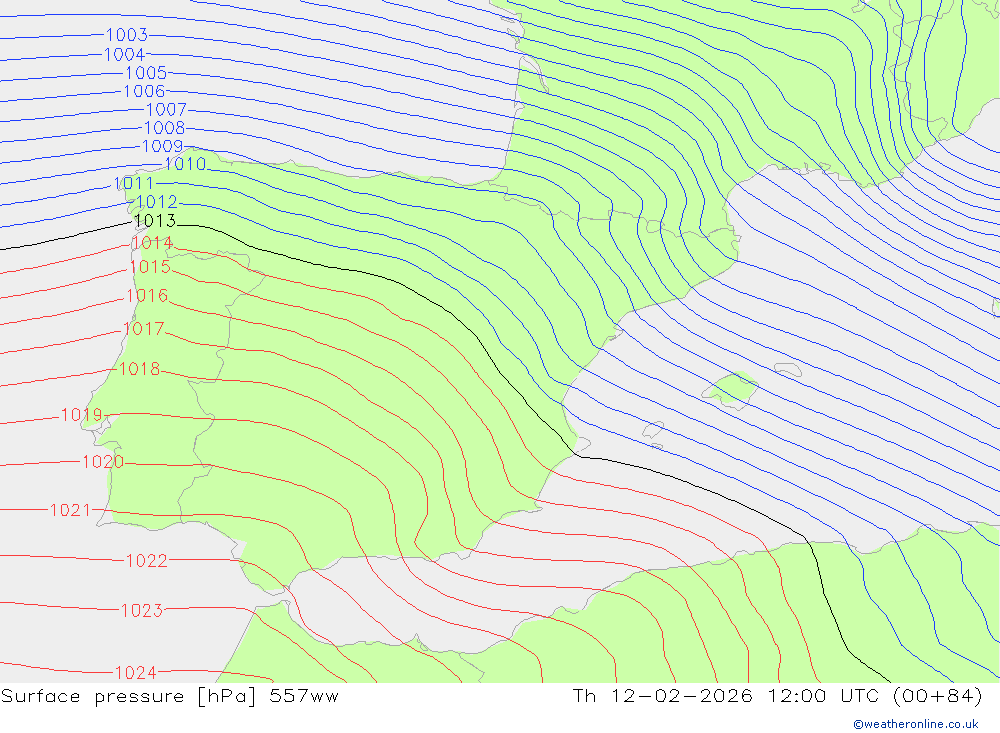1000x733 pixels.
Task: Open the weatheronline.co.uk credit link
Action: 916,724
